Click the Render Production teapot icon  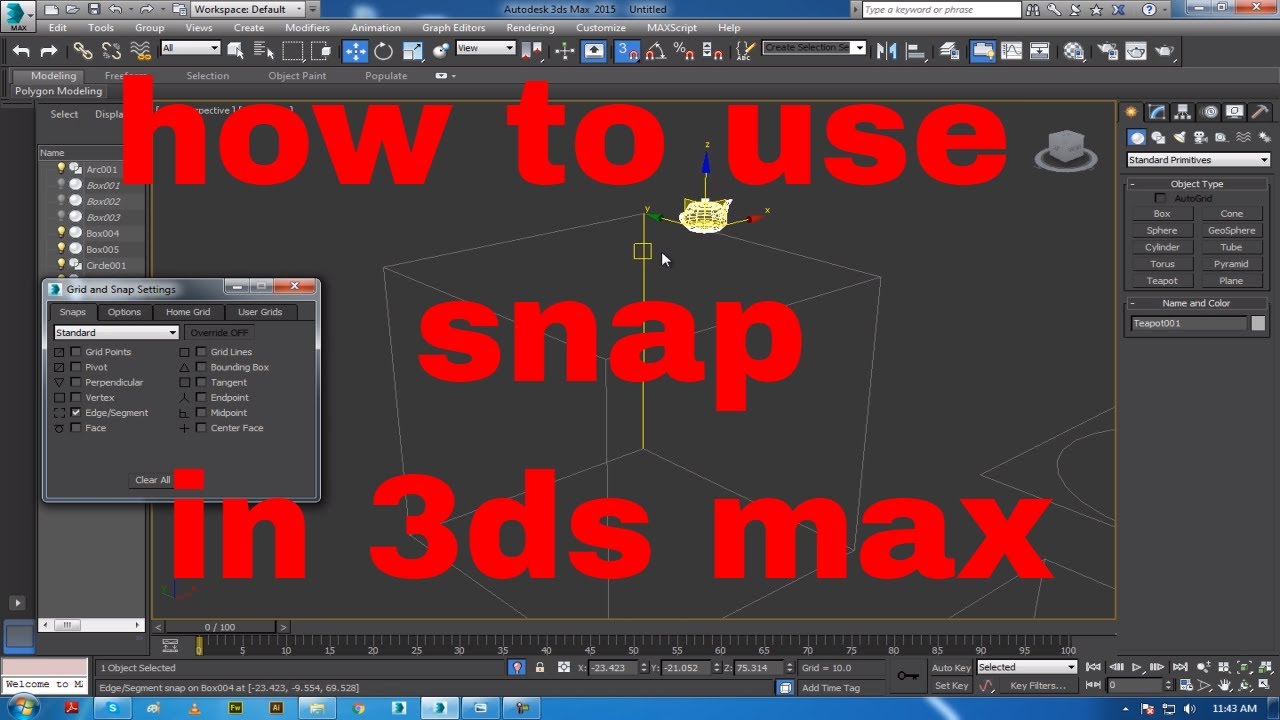pyautogui.click(x=1164, y=51)
